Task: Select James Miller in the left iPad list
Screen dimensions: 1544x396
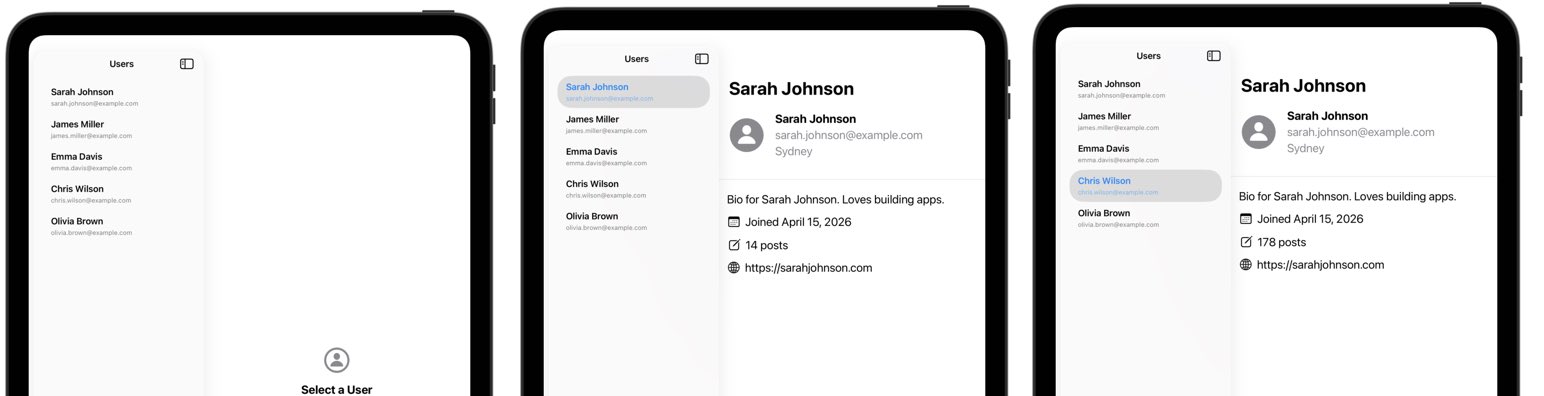Action: 120,129
